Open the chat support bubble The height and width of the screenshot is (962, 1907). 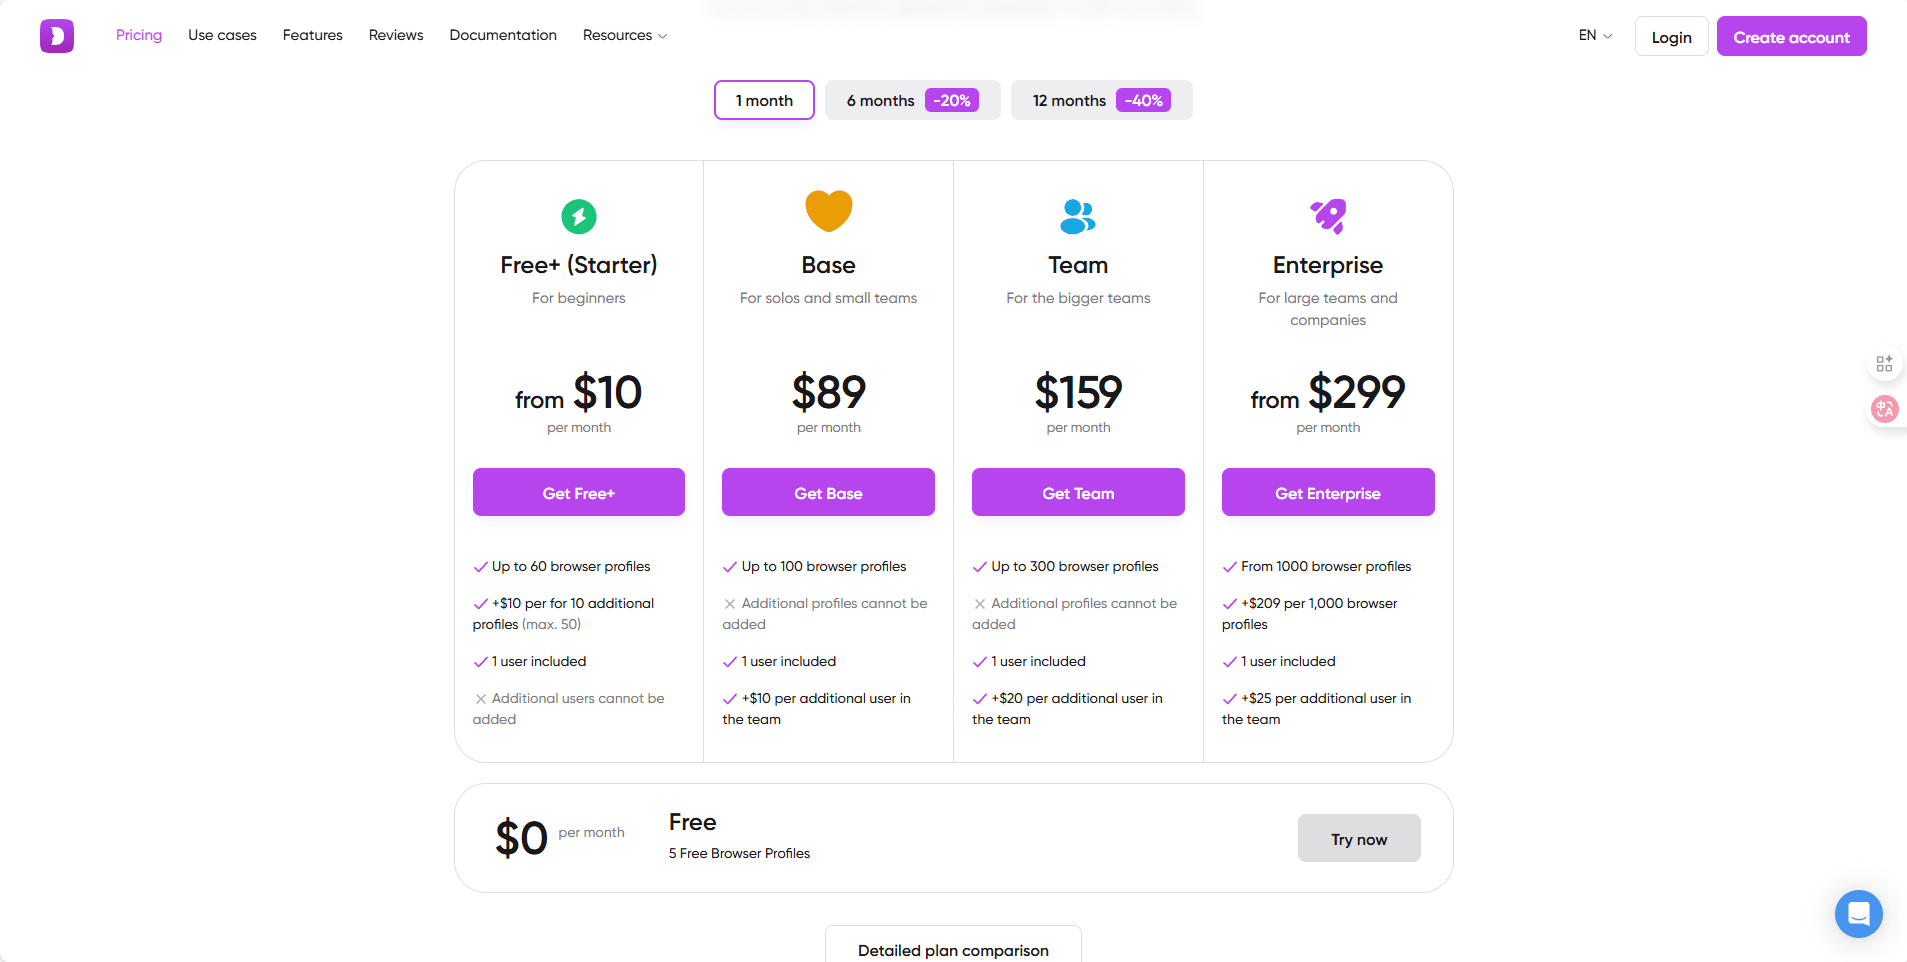pos(1857,913)
